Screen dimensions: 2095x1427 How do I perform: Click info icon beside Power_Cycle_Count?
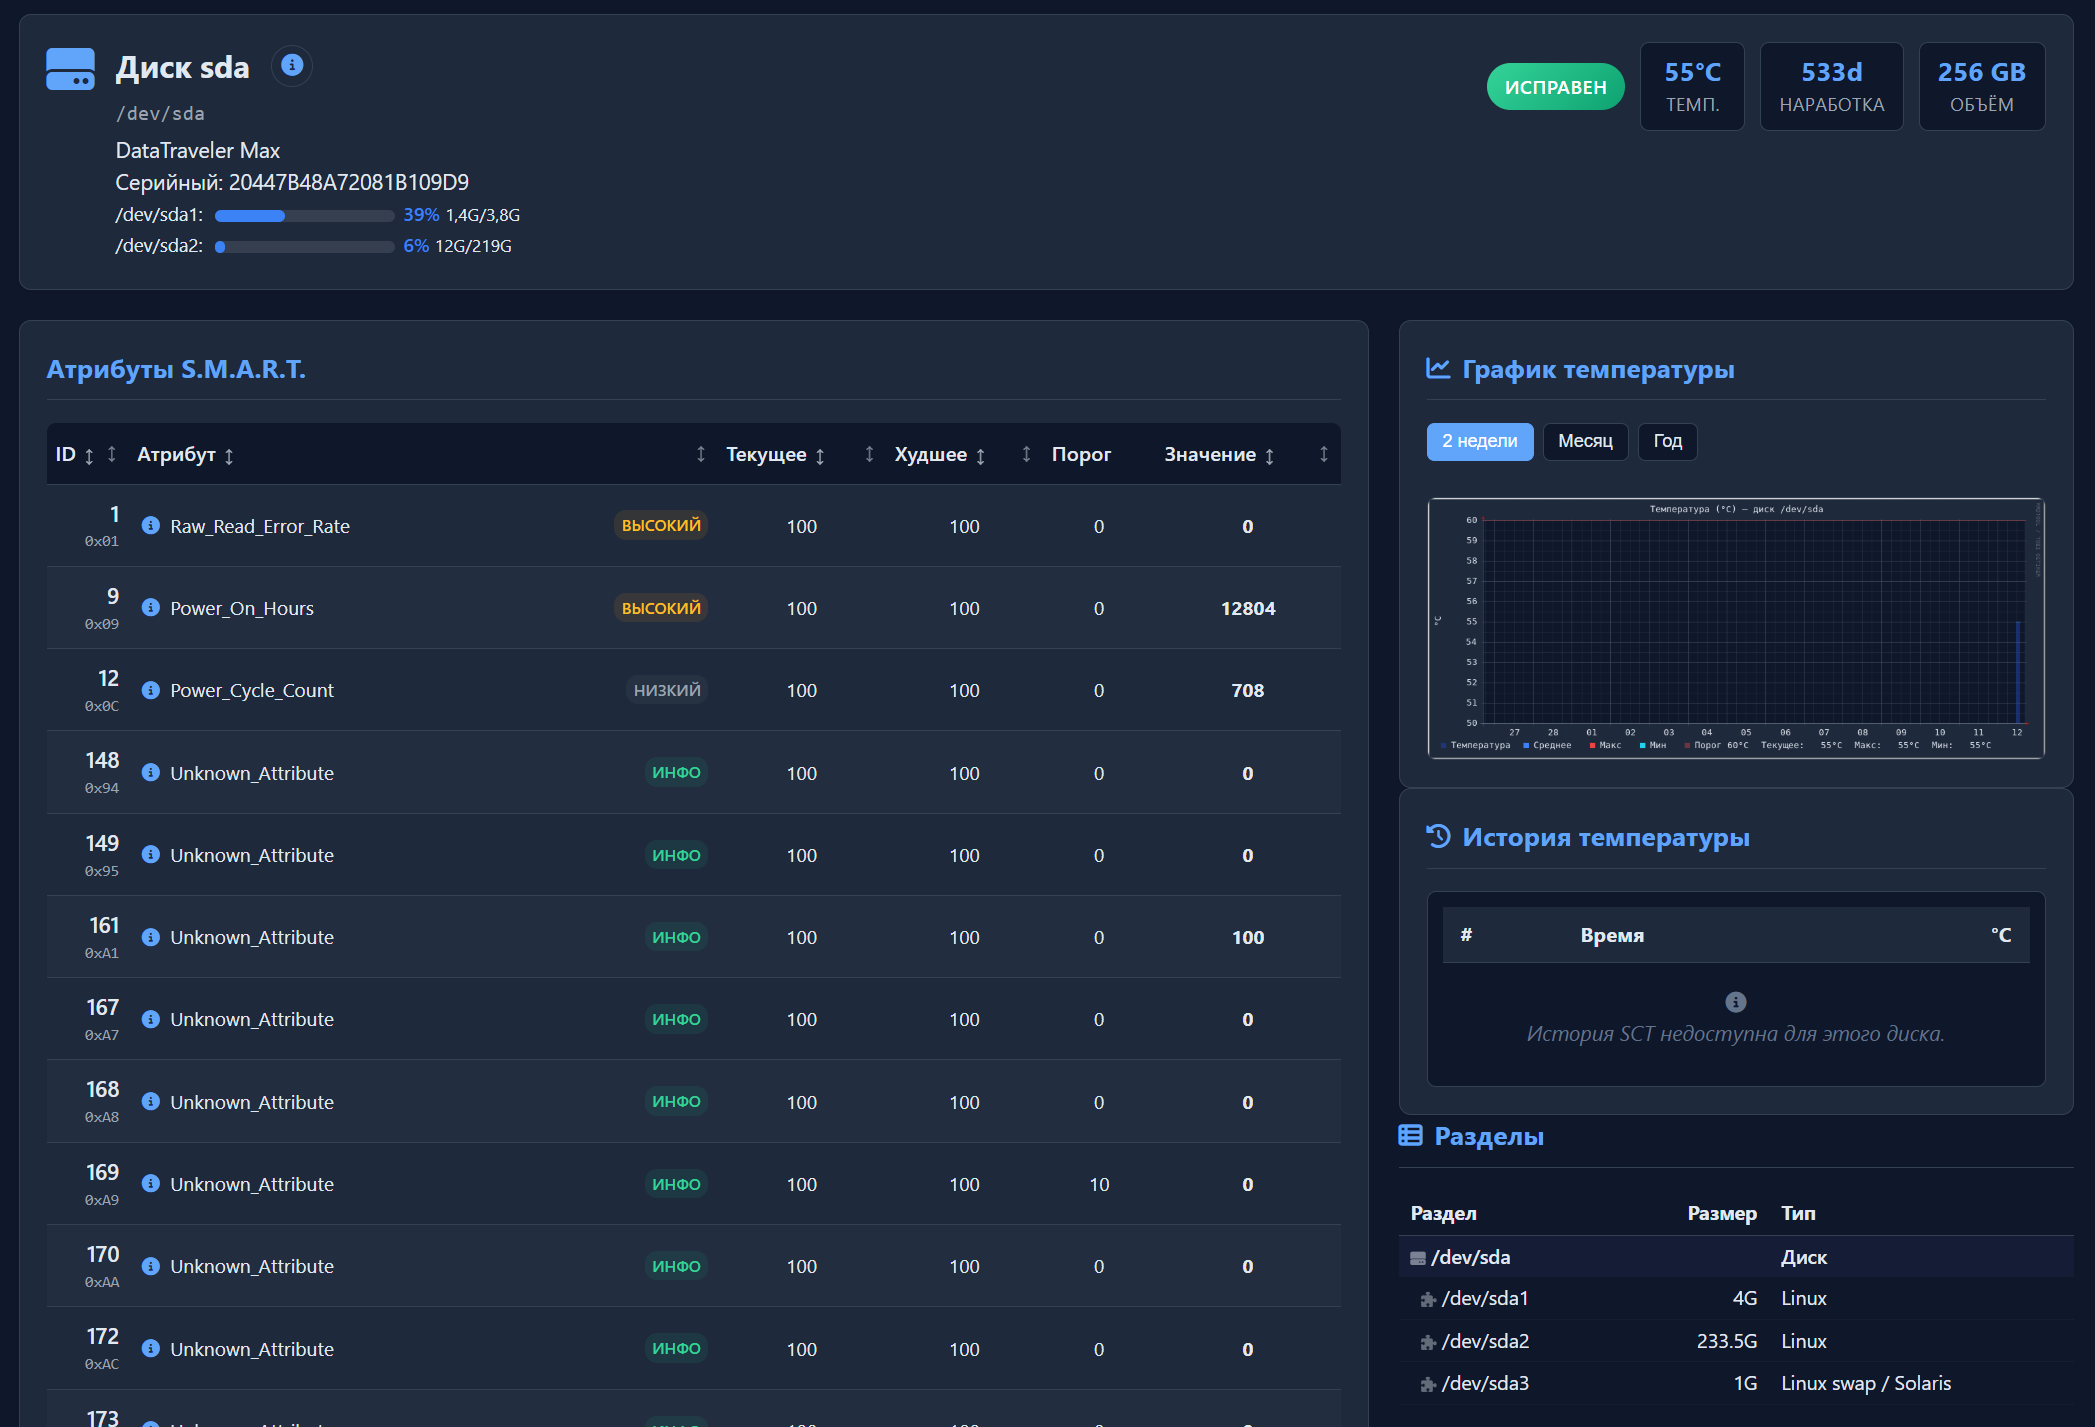[151, 690]
